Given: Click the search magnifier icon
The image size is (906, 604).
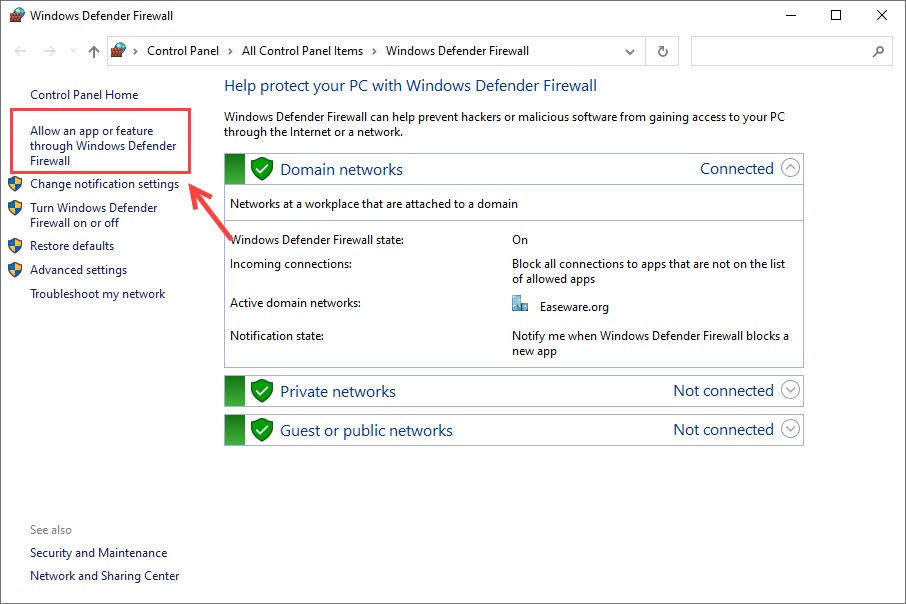Looking at the screenshot, I should point(878,51).
